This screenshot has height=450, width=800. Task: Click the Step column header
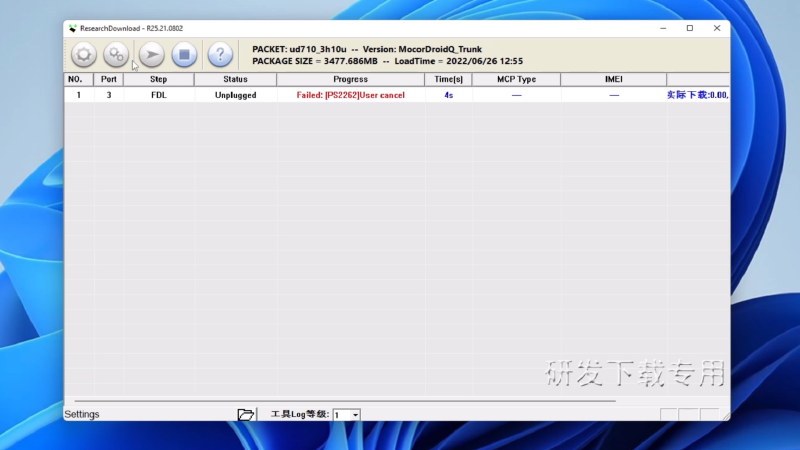pyautogui.click(x=159, y=79)
